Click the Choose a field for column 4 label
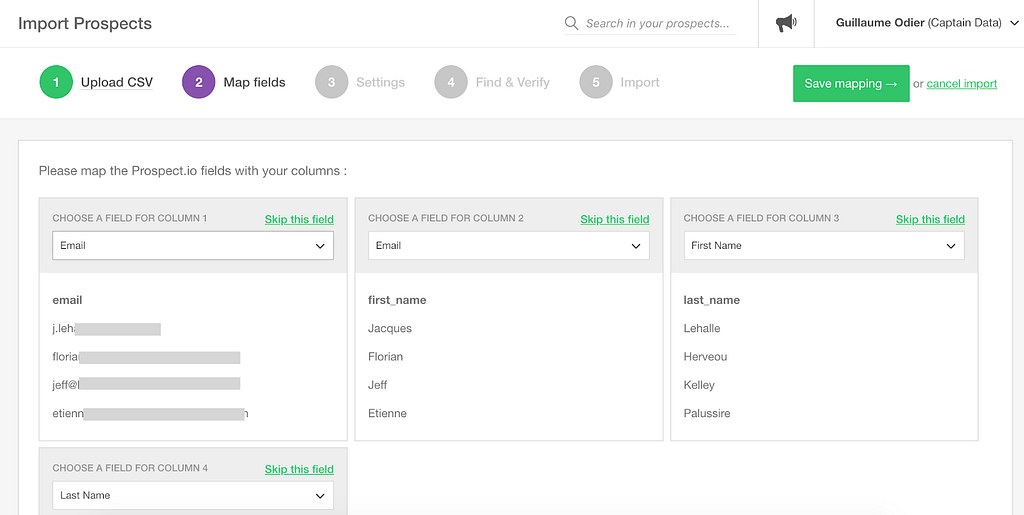Screen dimensions: 1024x515 tap(131, 468)
